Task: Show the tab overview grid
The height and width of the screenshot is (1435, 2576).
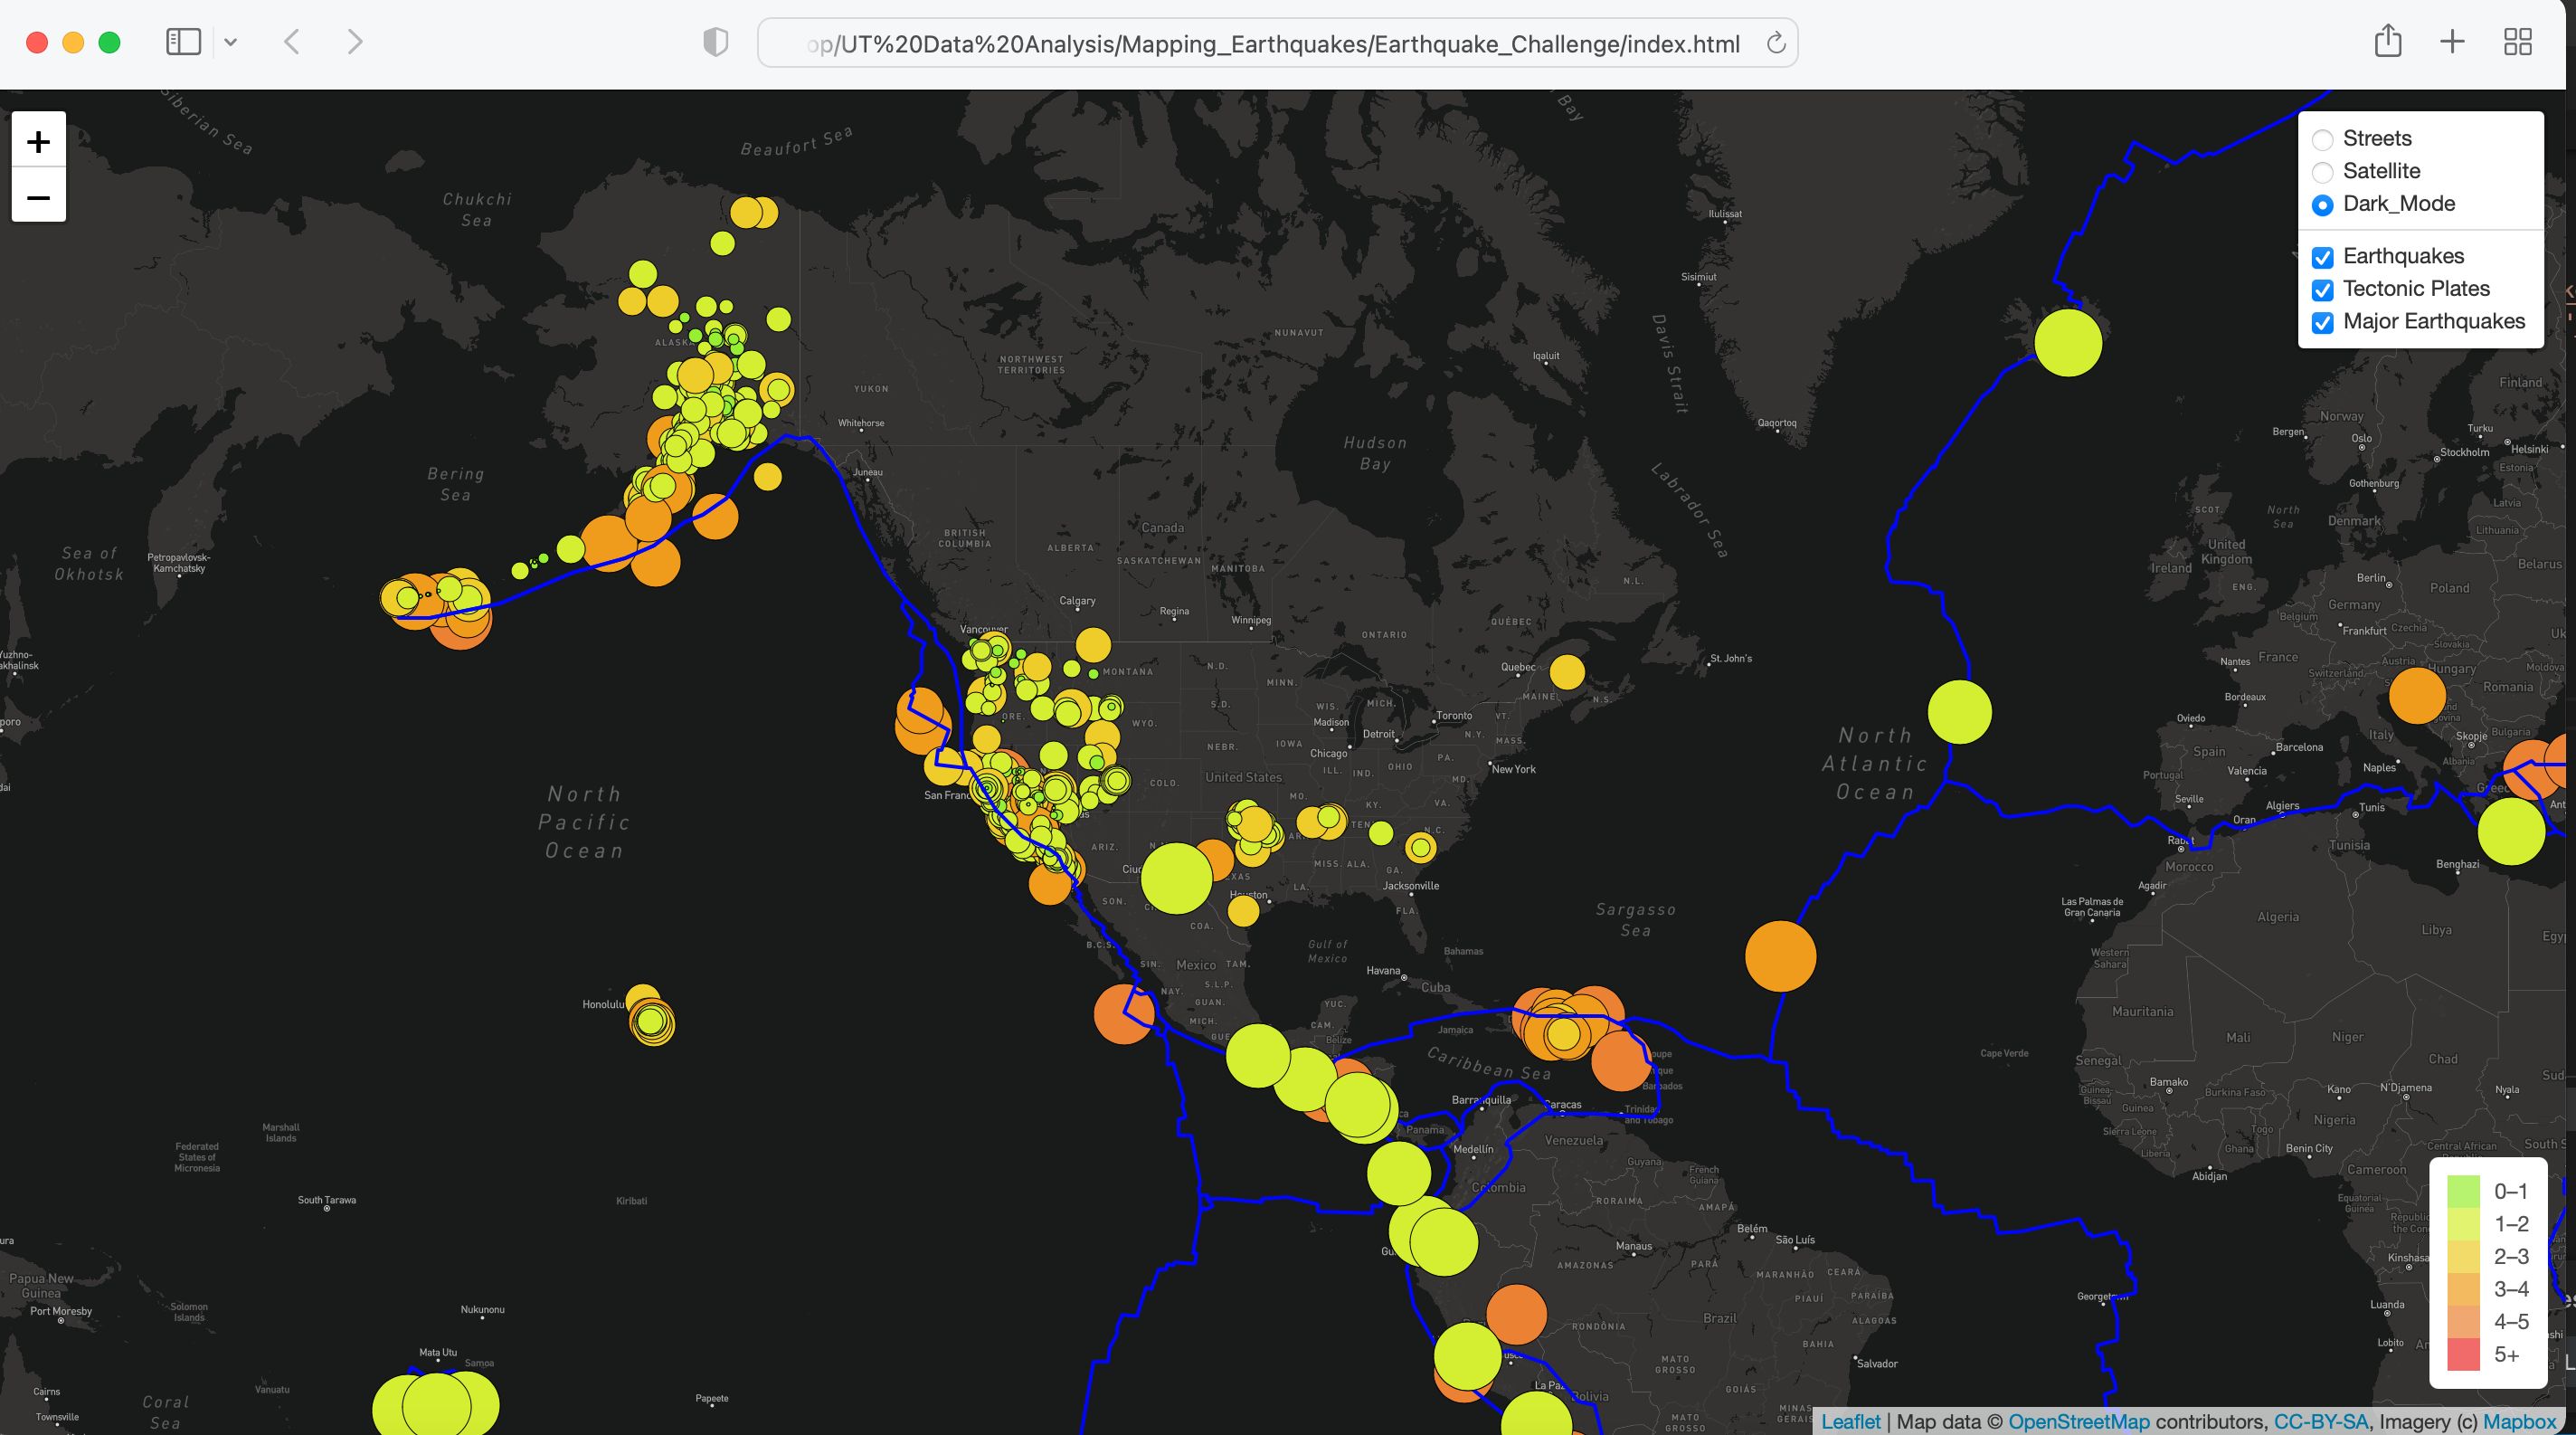Action: [2517, 41]
